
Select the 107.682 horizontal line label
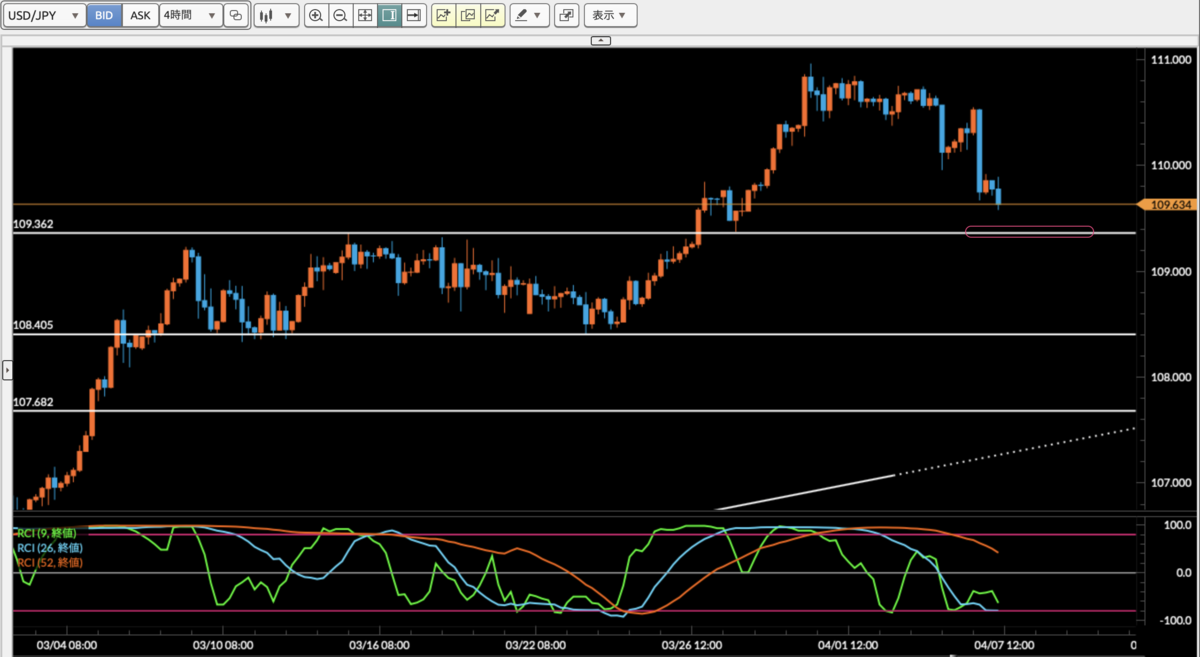(33, 402)
